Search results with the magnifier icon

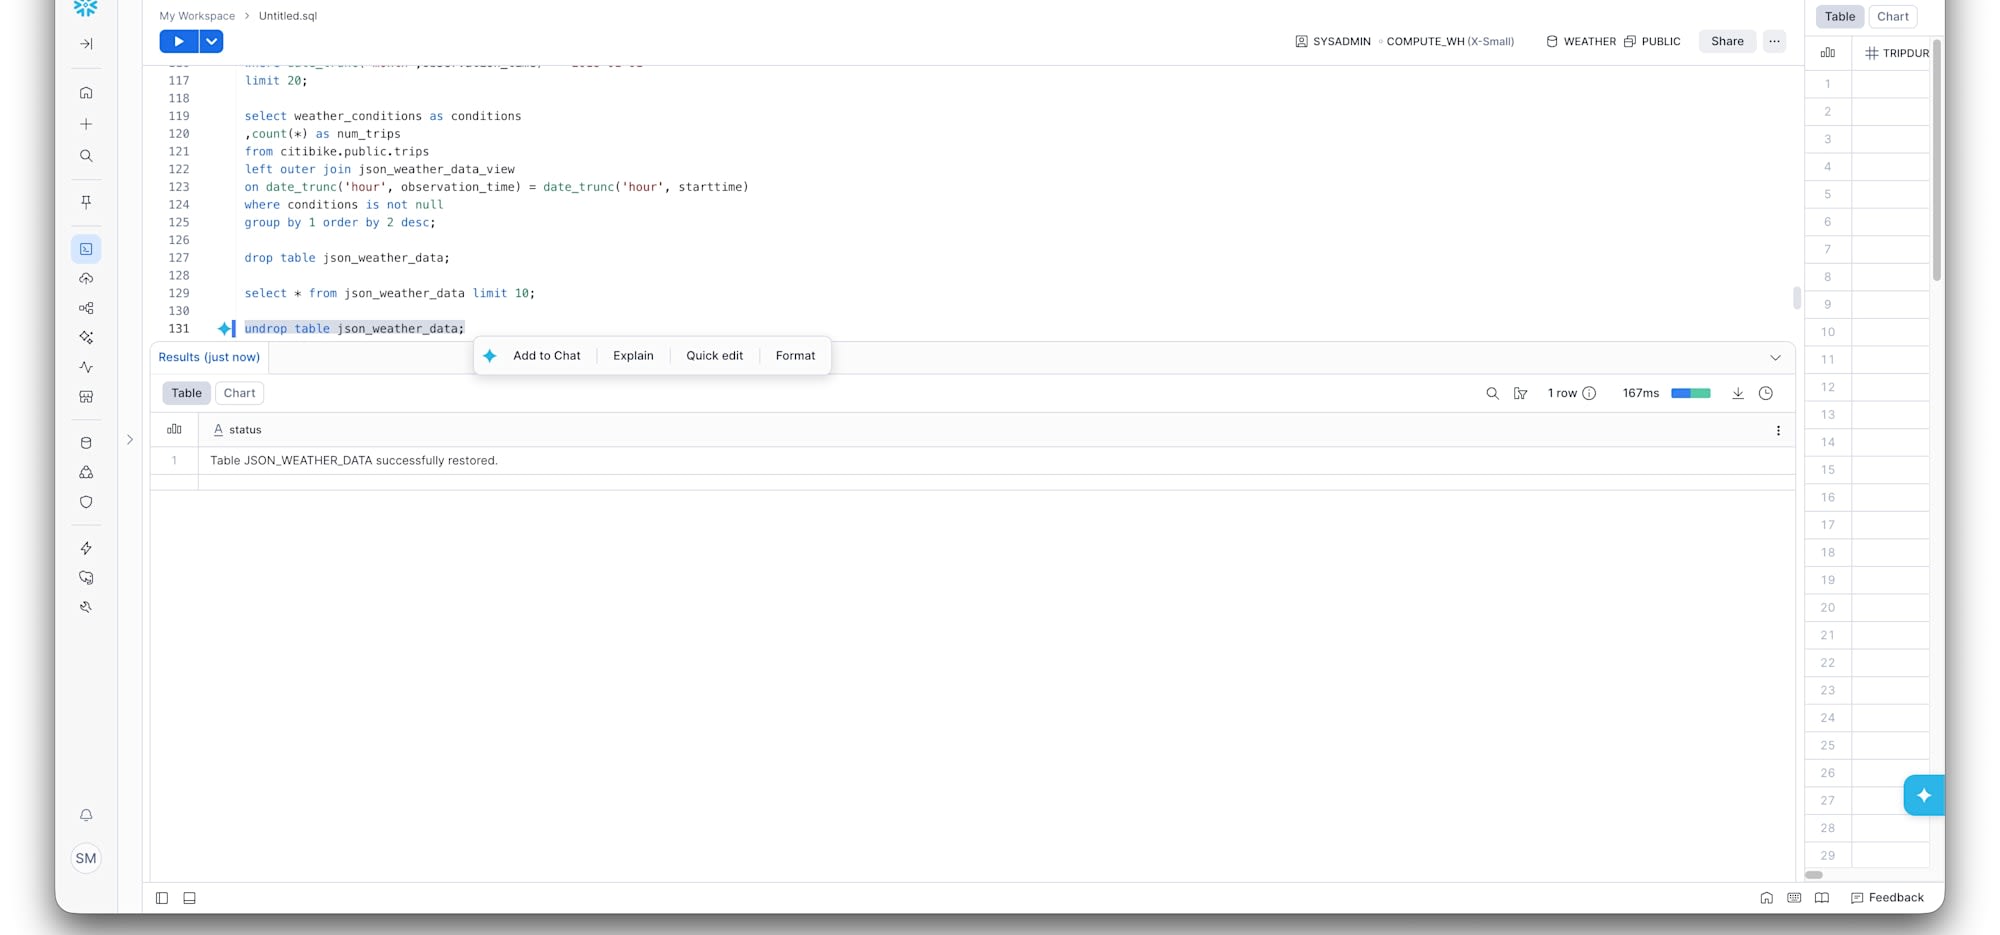point(1492,393)
